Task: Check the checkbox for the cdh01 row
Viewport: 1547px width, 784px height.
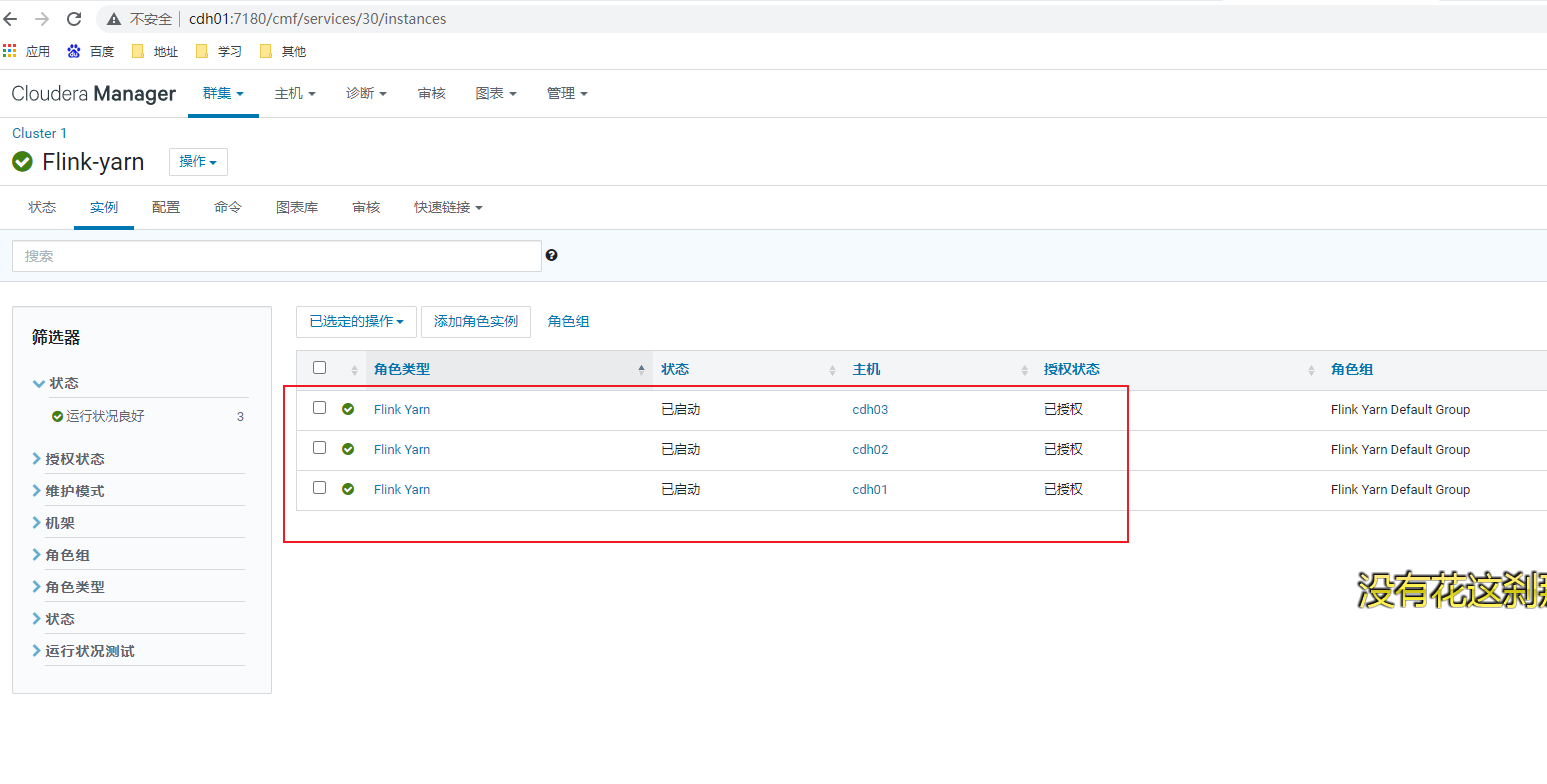Action: coord(318,488)
